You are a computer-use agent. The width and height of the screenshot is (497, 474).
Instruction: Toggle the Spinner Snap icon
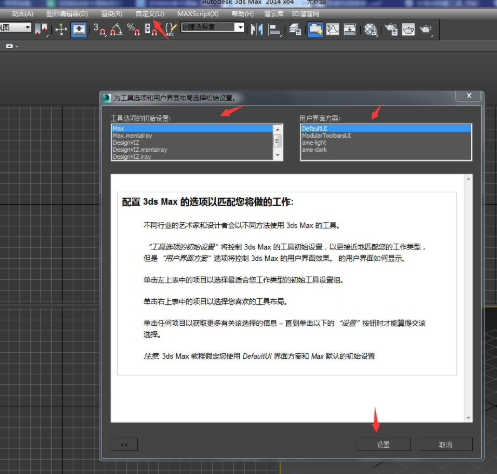point(151,29)
